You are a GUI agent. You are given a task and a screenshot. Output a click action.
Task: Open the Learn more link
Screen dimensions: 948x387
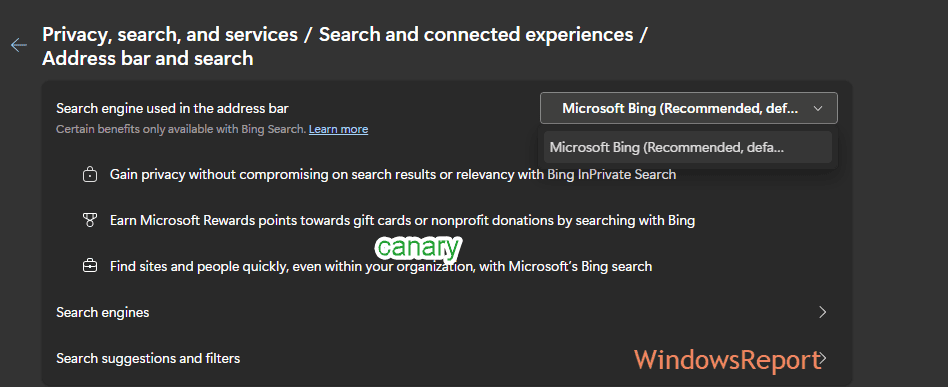(x=338, y=129)
